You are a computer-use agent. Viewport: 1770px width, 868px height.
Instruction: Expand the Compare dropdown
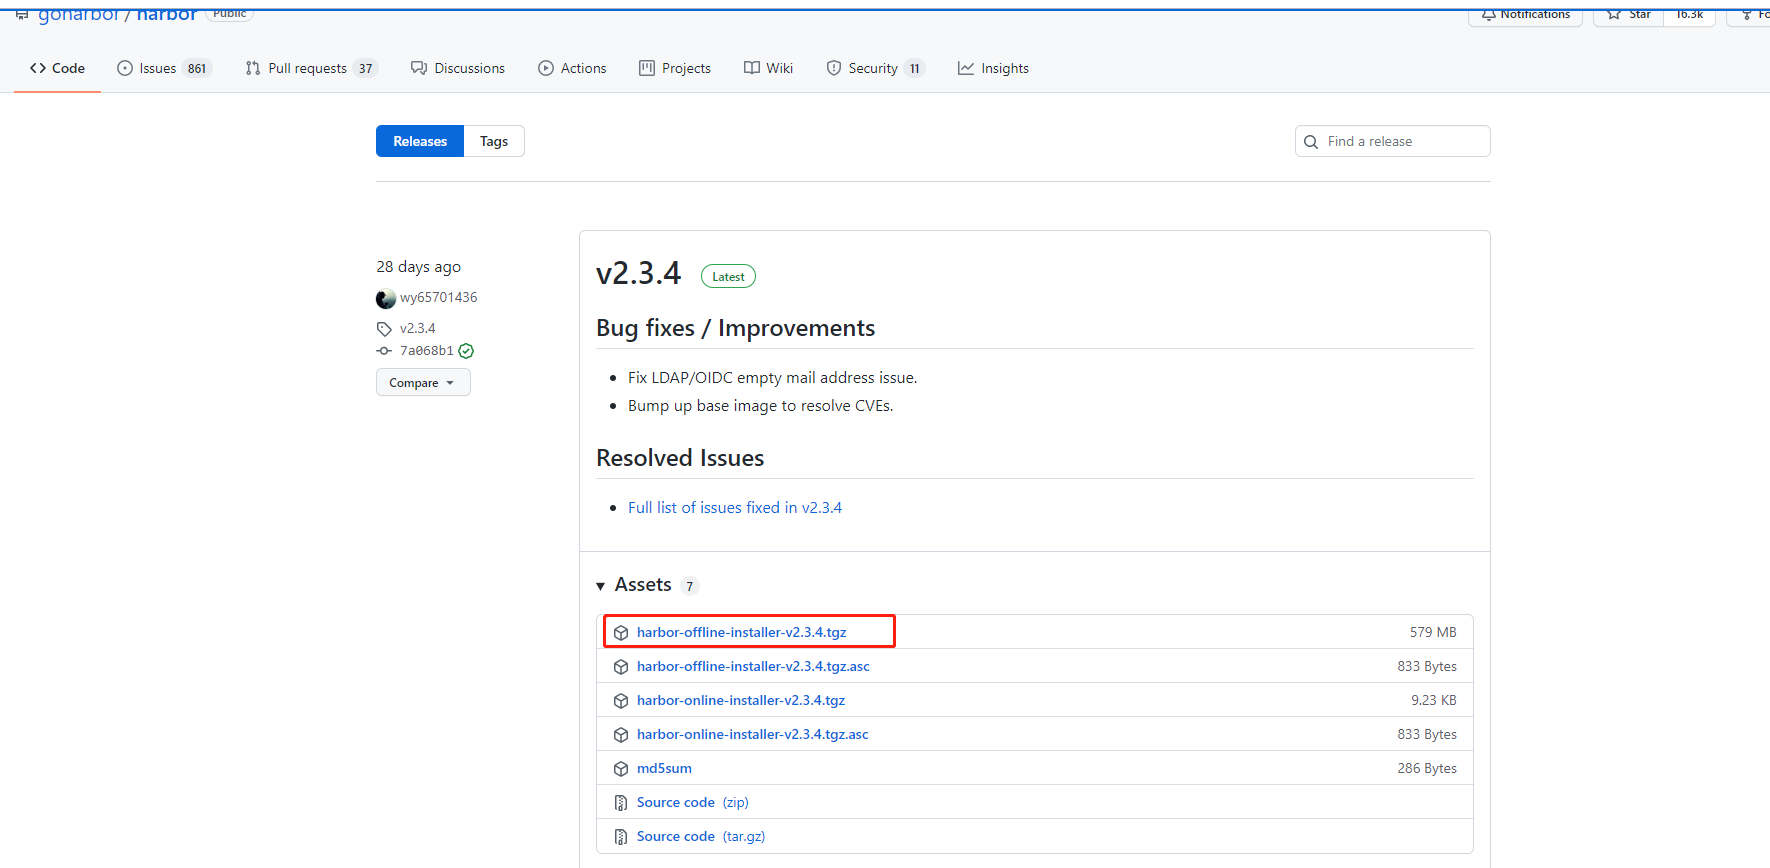pos(423,382)
